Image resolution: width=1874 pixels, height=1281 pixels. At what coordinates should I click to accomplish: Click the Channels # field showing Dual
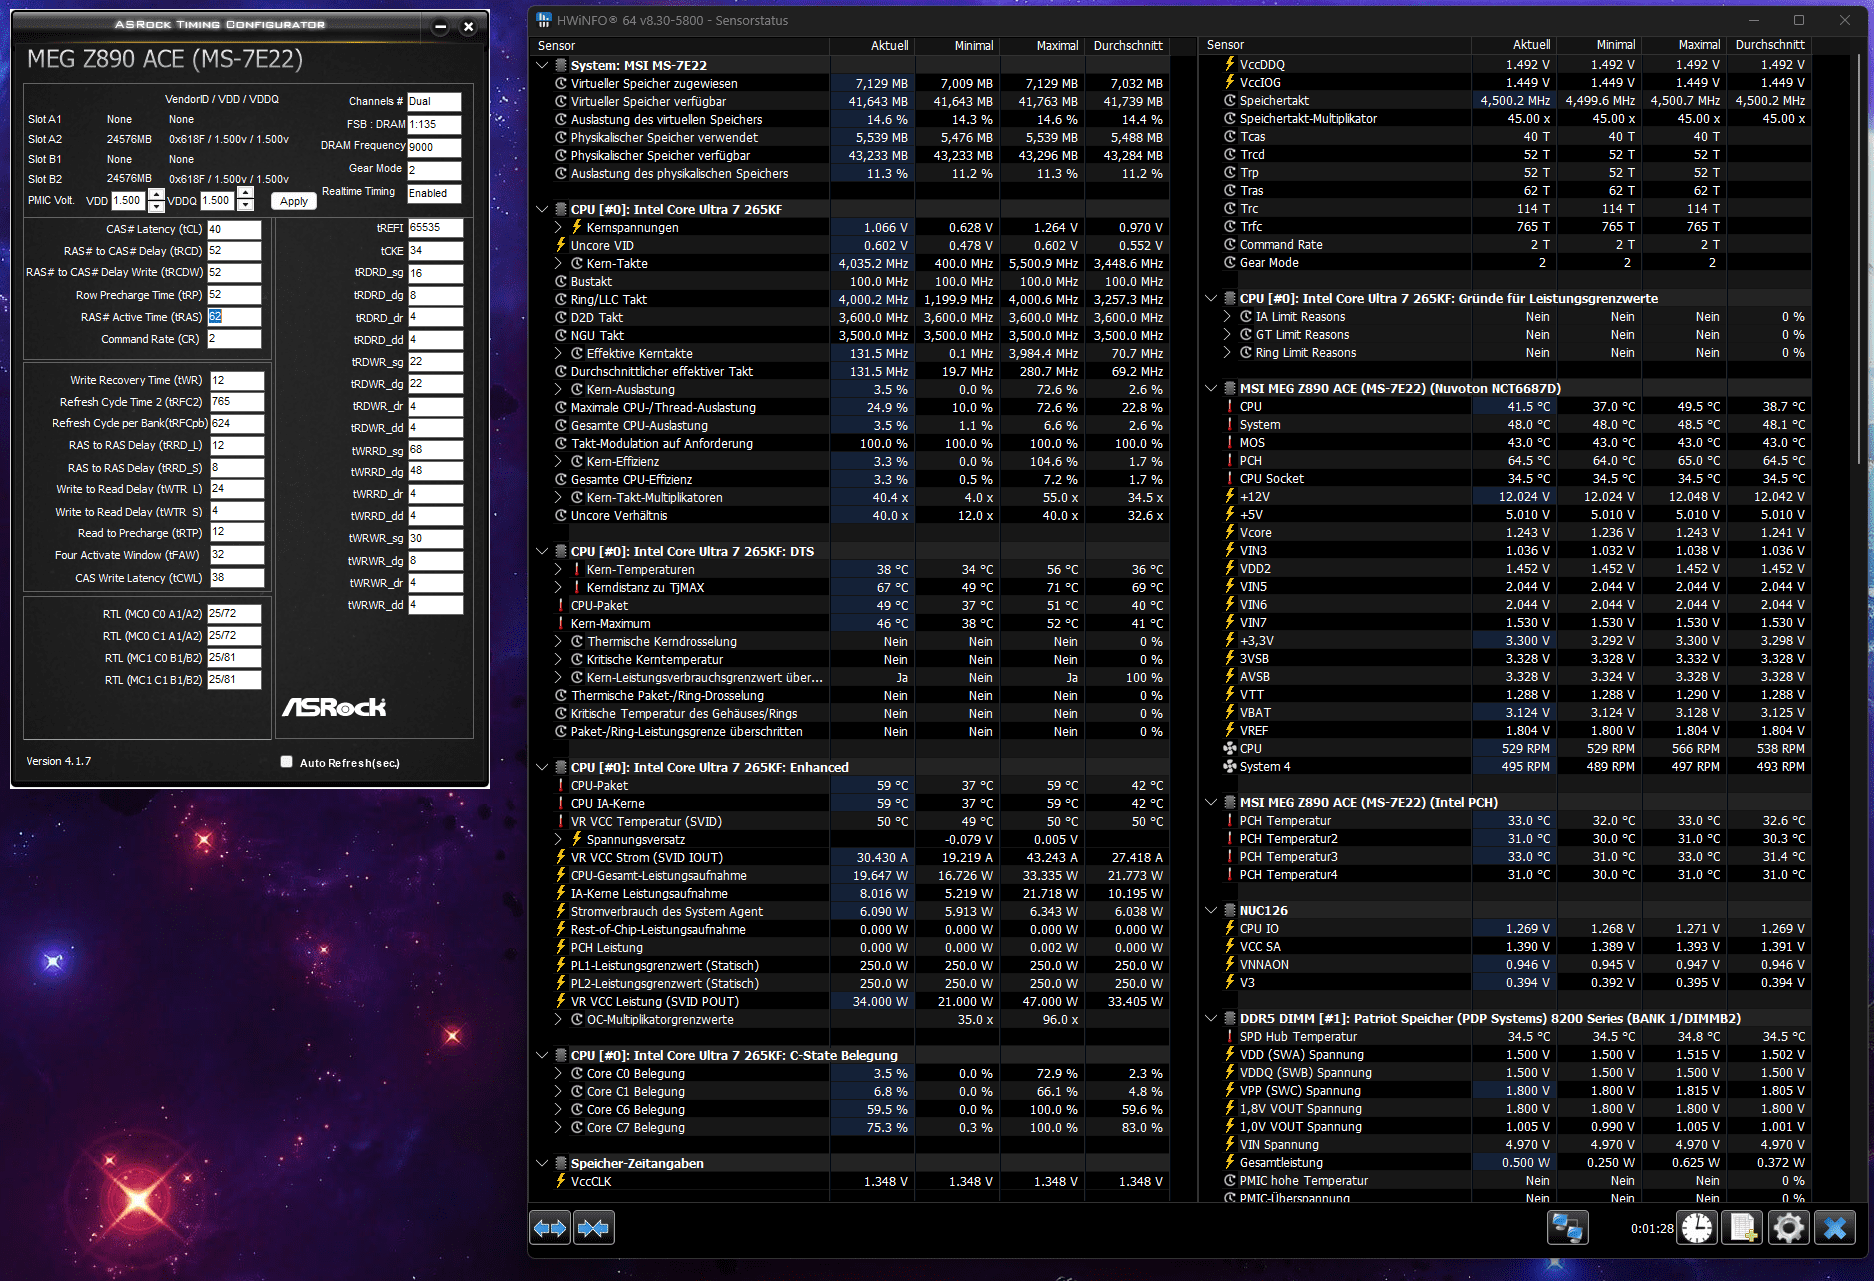(x=434, y=101)
